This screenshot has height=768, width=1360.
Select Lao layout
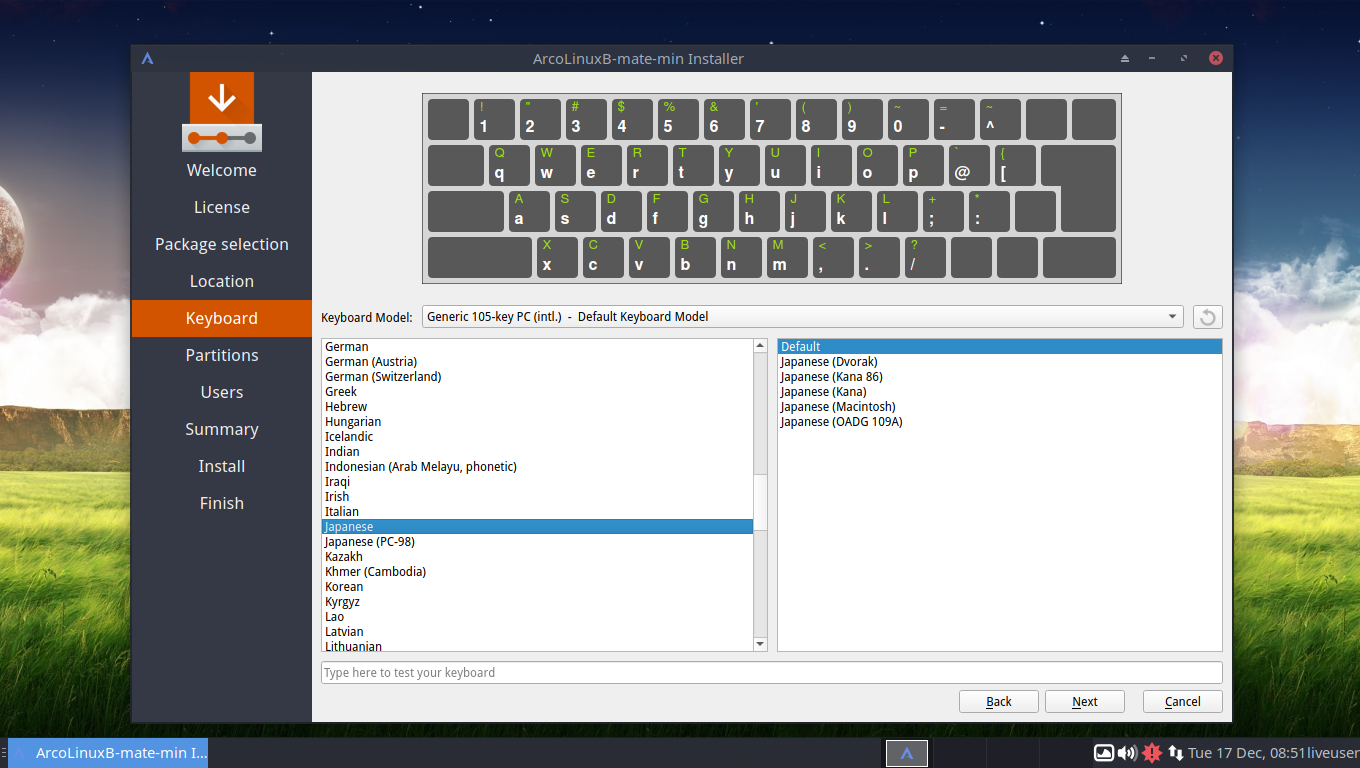(x=537, y=617)
